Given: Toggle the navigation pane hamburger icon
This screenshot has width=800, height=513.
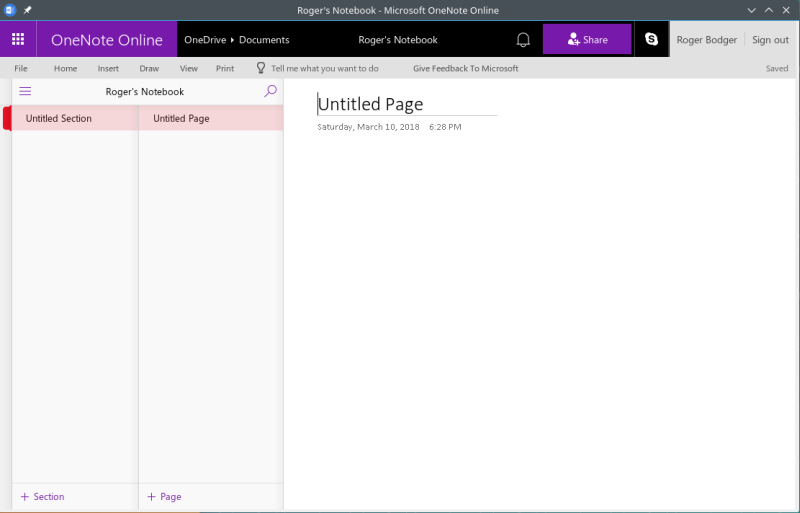Looking at the screenshot, I should point(25,91).
